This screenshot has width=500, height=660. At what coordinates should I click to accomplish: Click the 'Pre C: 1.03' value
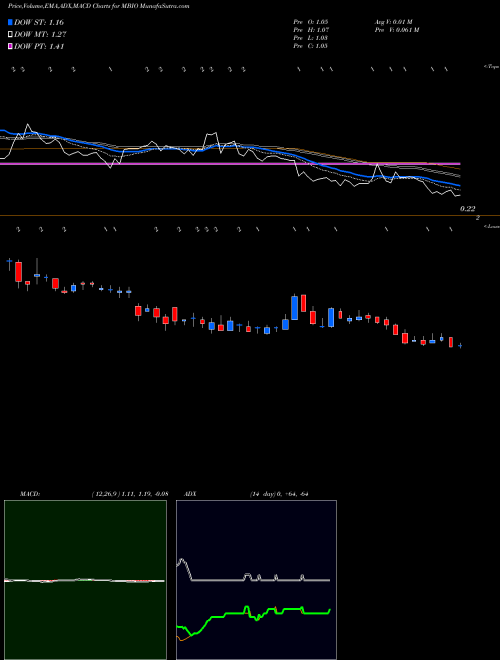coord(311,46)
